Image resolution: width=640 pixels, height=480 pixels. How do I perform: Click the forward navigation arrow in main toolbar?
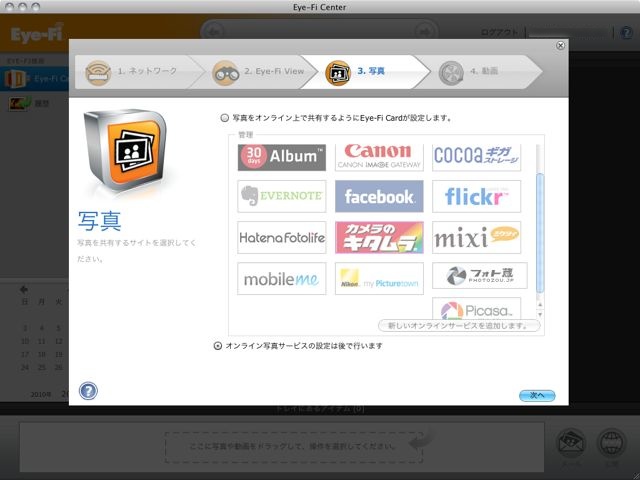(x=424, y=32)
